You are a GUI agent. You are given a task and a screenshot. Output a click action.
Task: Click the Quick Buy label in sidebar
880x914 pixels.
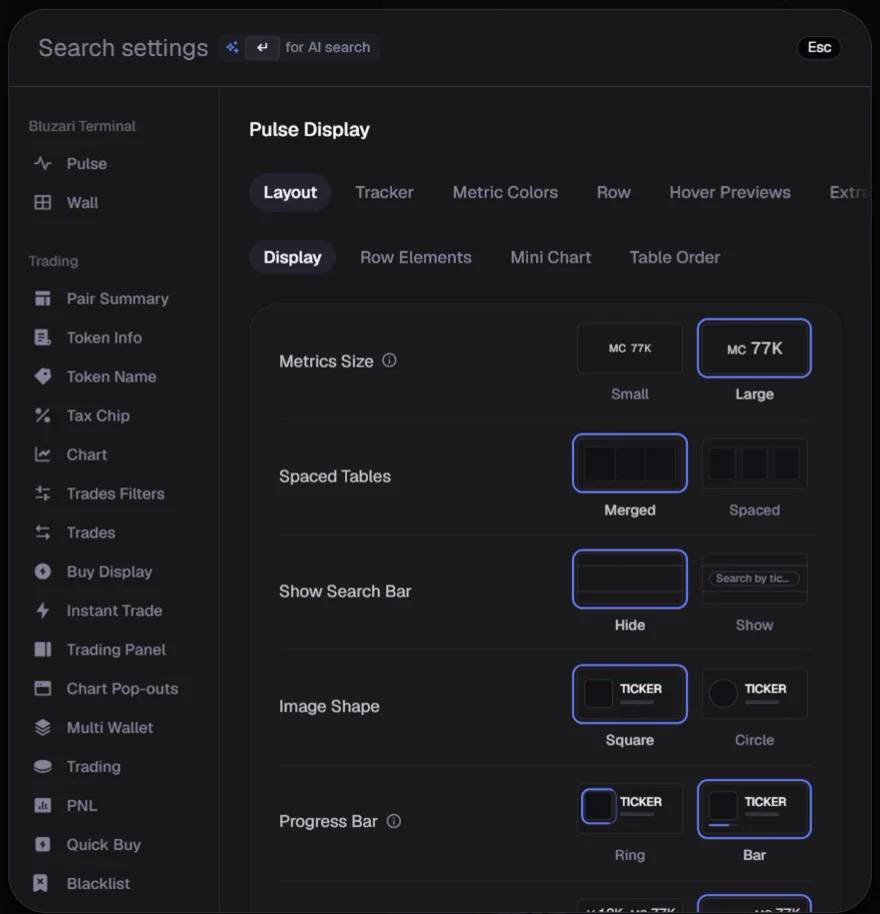click(104, 845)
